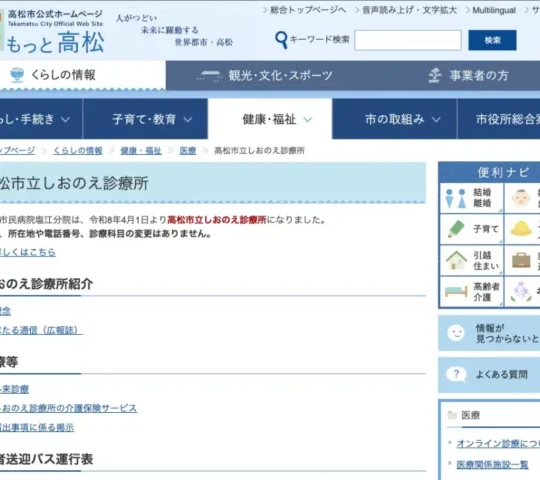
Task: Open the 理念 link under 診療所紹介
Action: (x=5, y=311)
